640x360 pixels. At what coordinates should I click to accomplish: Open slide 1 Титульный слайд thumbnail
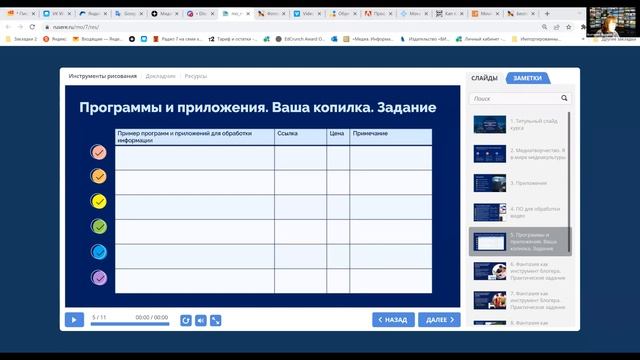point(489,124)
